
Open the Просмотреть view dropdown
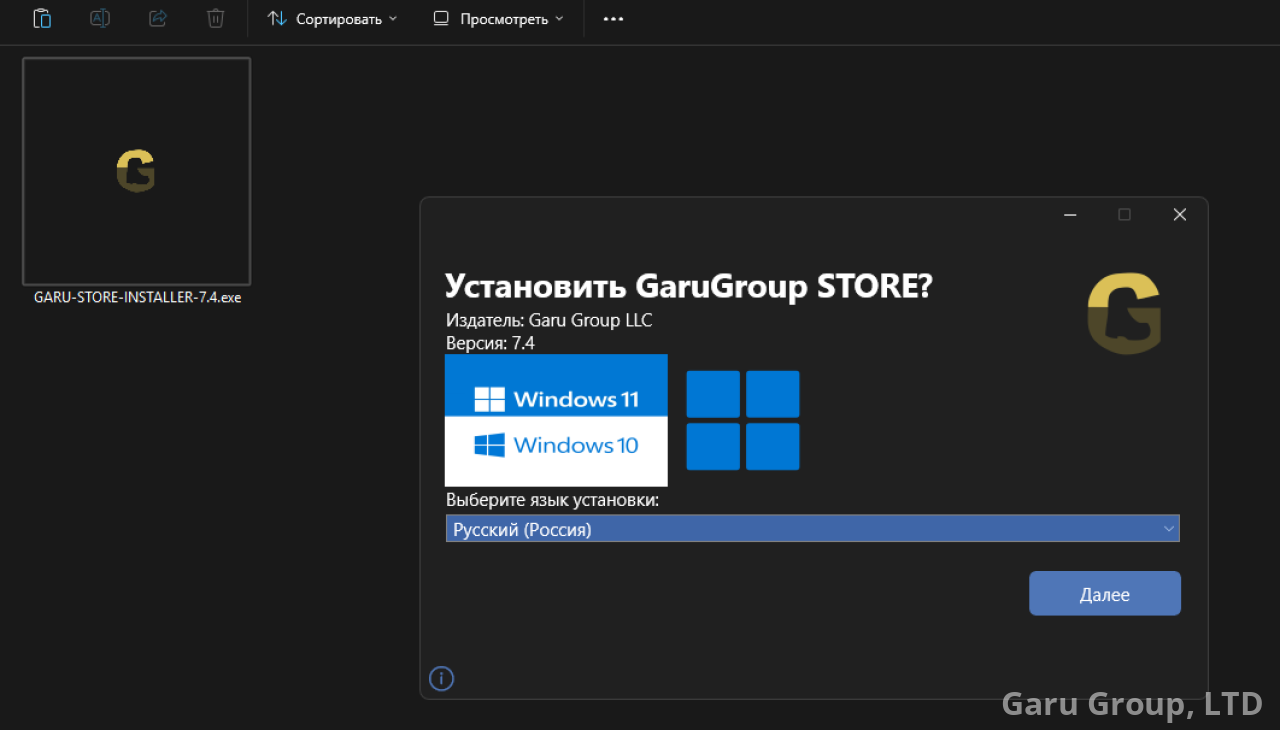point(498,19)
